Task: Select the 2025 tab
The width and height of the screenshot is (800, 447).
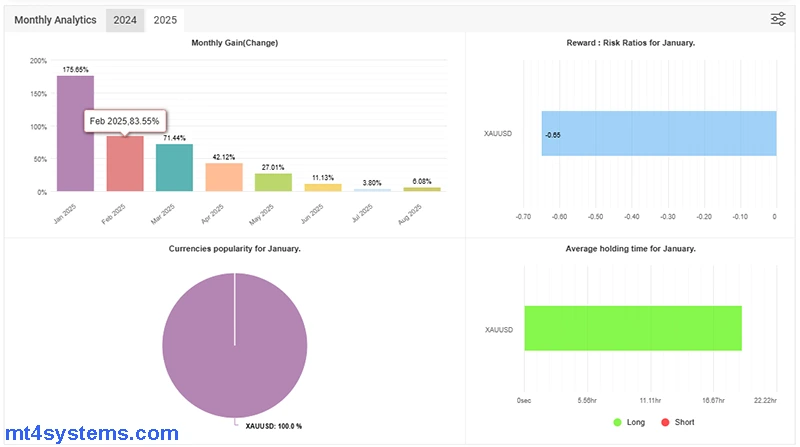Action: [165, 20]
